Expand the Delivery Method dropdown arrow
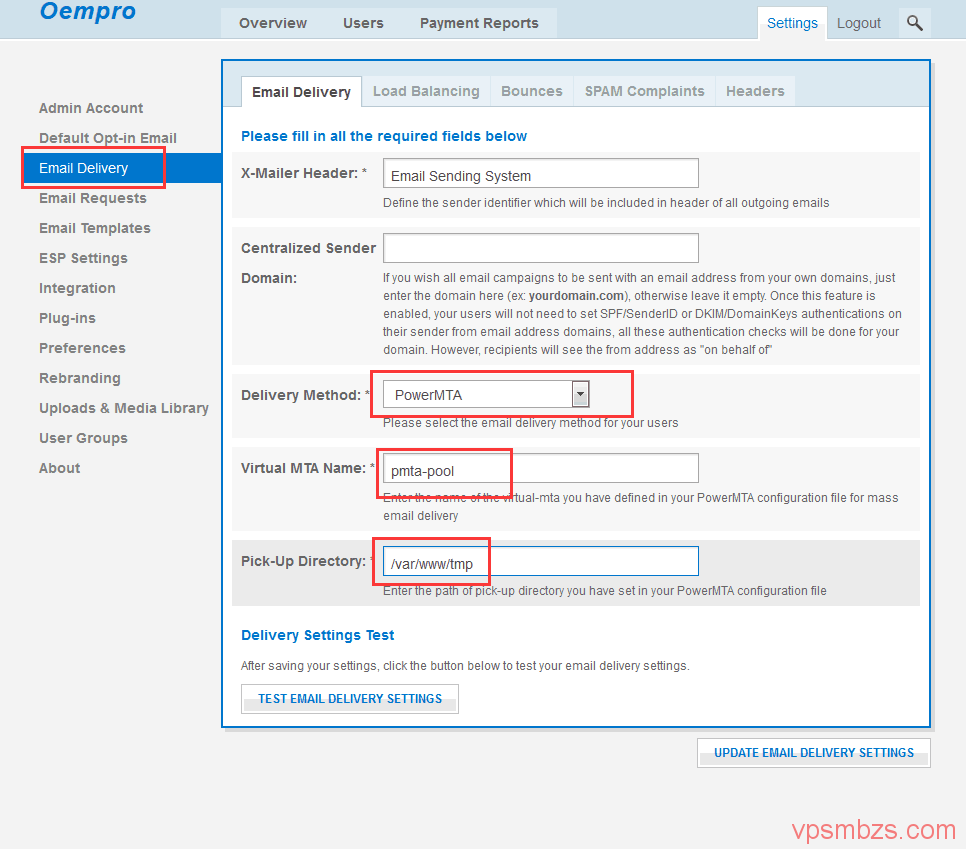 [580, 394]
